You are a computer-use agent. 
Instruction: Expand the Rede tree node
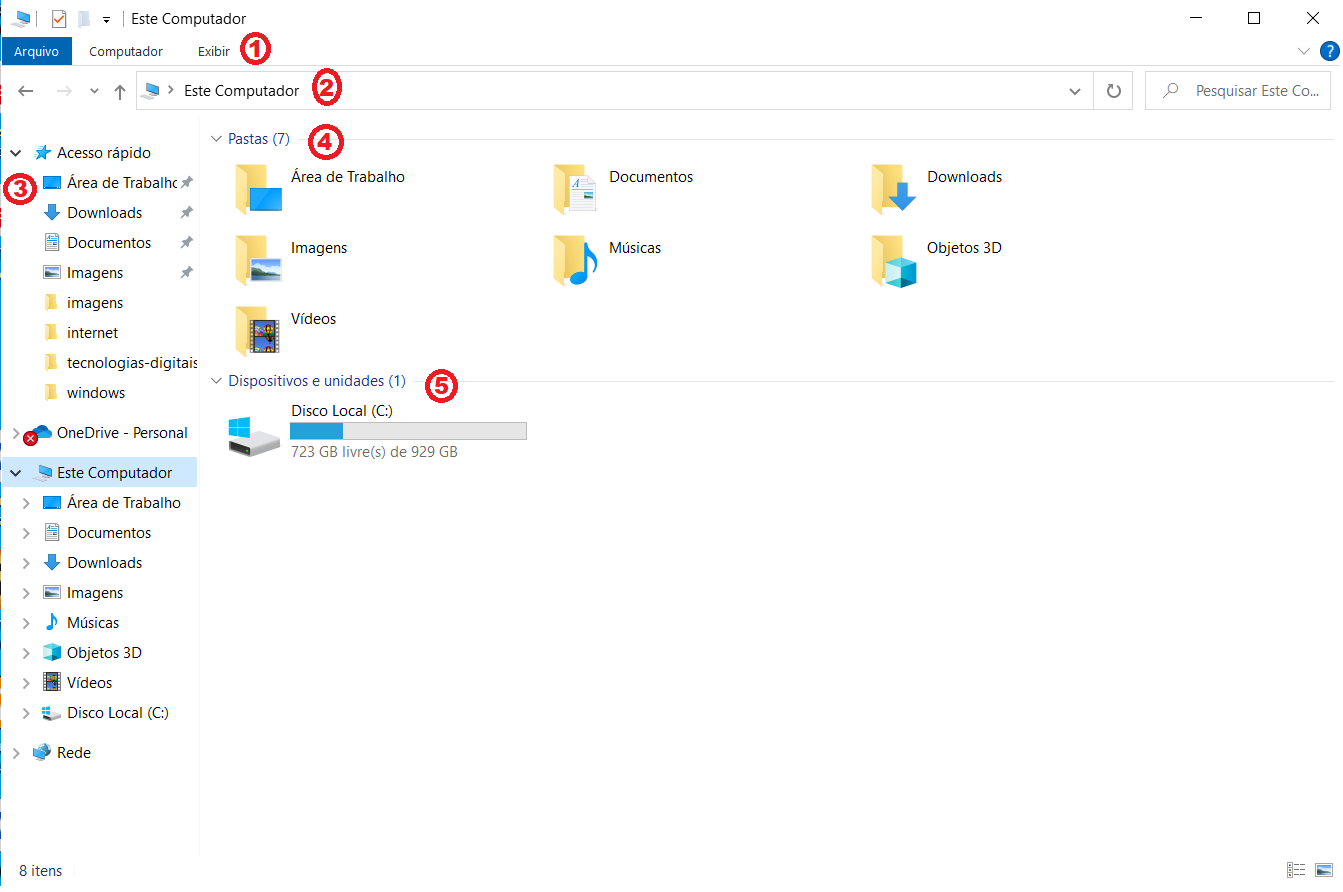[15, 753]
